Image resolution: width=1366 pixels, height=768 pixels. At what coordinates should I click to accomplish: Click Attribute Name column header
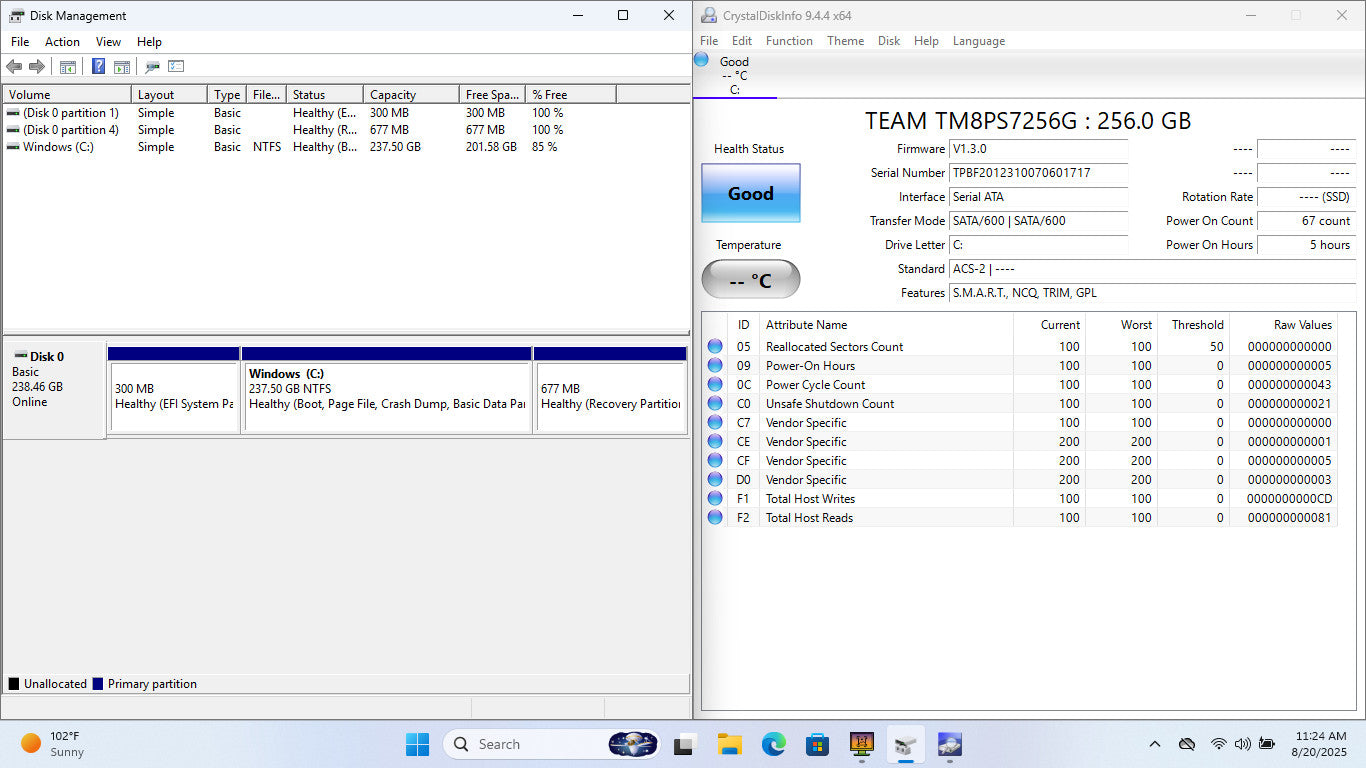click(886, 325)
